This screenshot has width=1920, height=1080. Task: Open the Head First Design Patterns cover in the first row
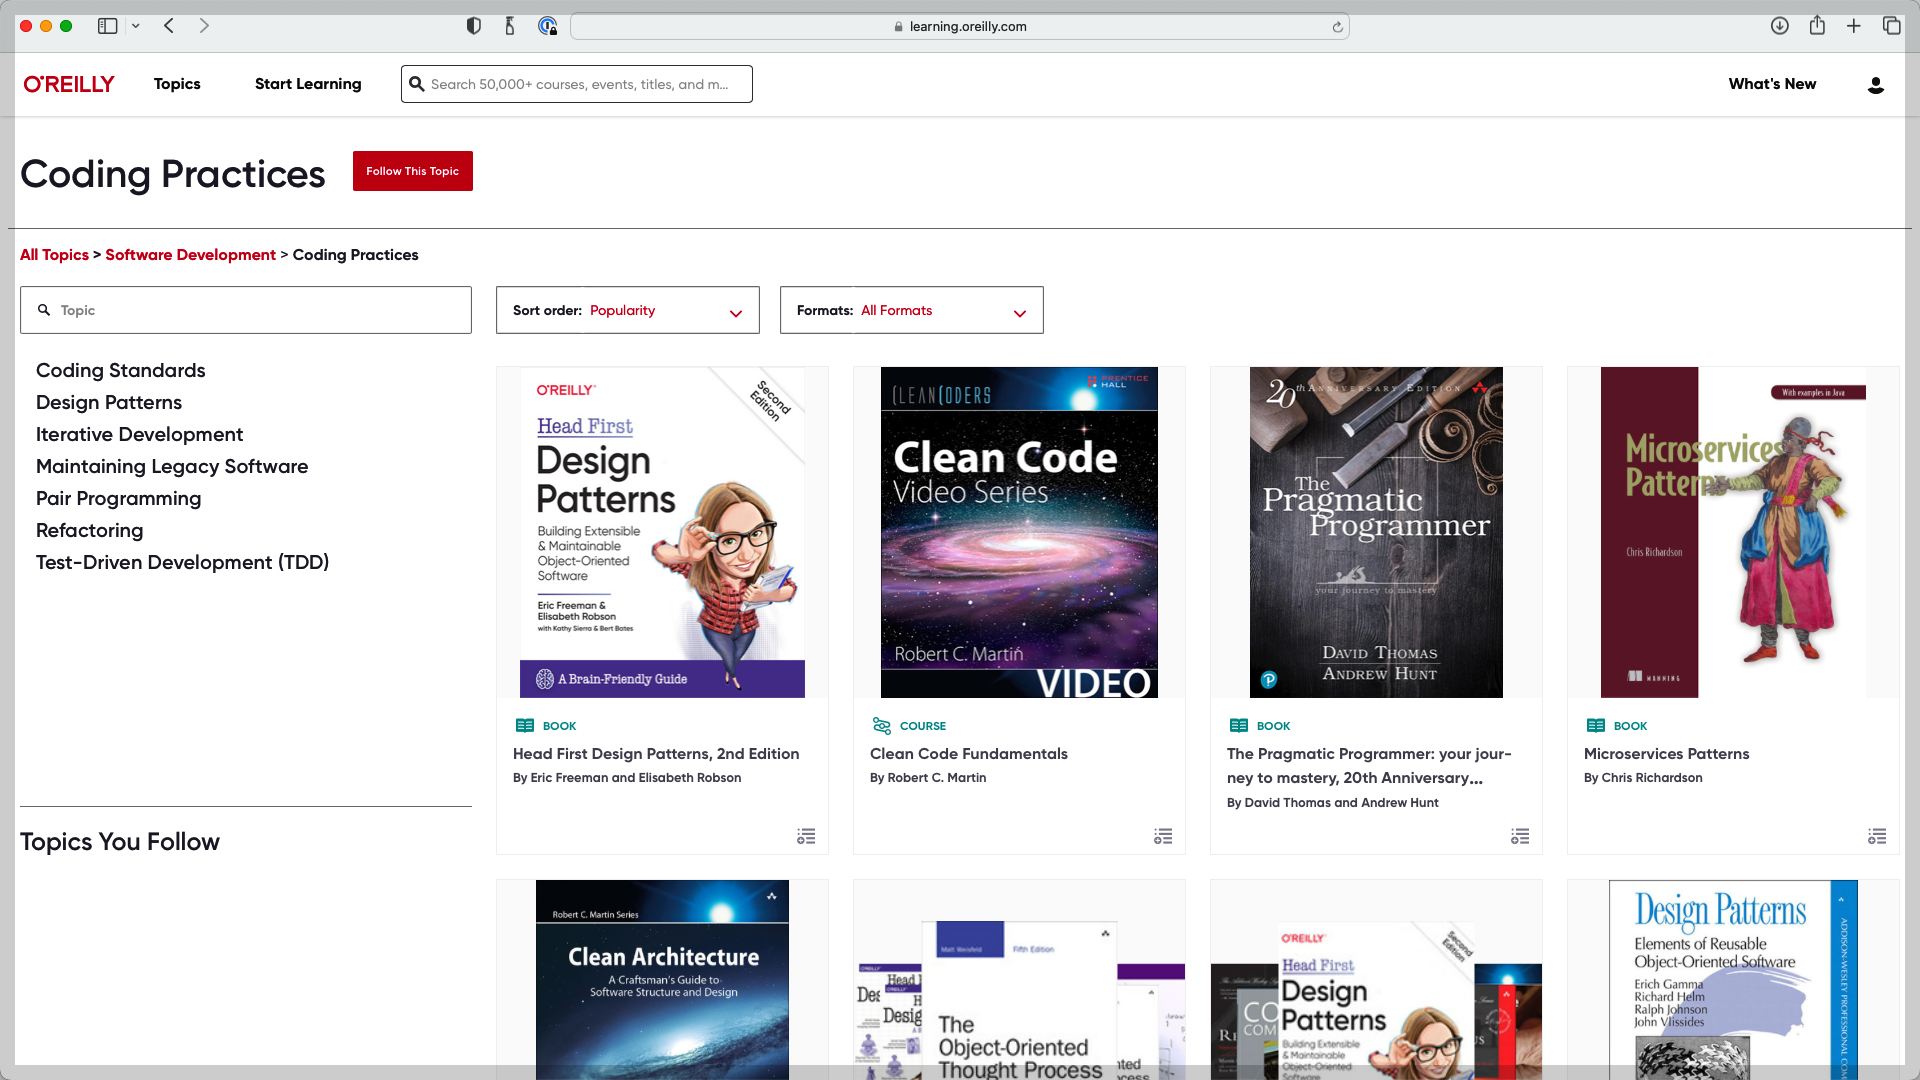662,532
